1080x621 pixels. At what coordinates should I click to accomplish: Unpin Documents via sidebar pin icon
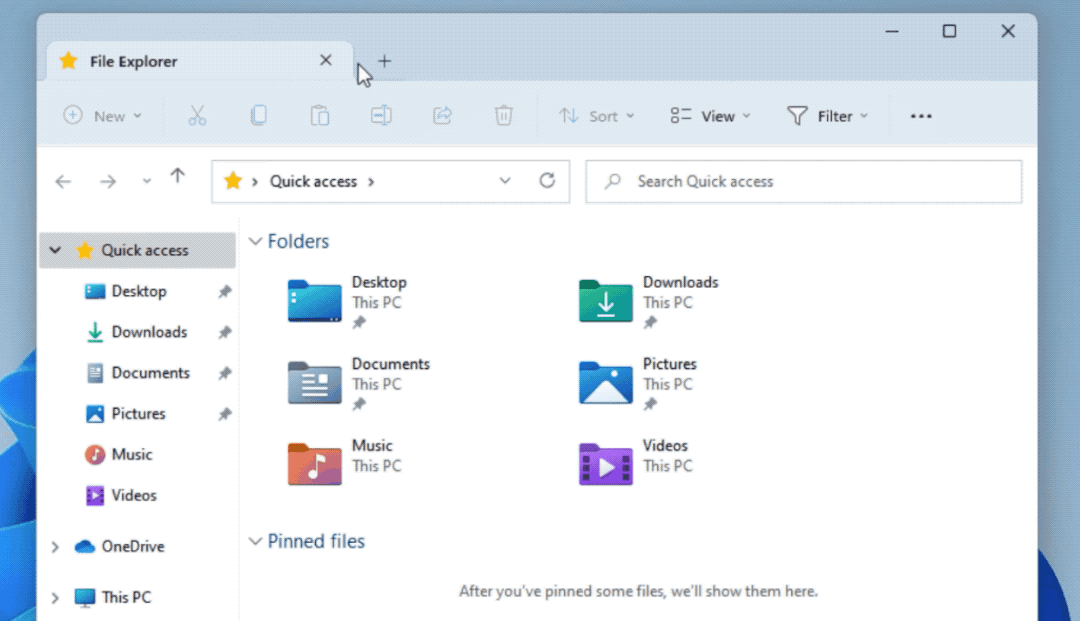225,373
